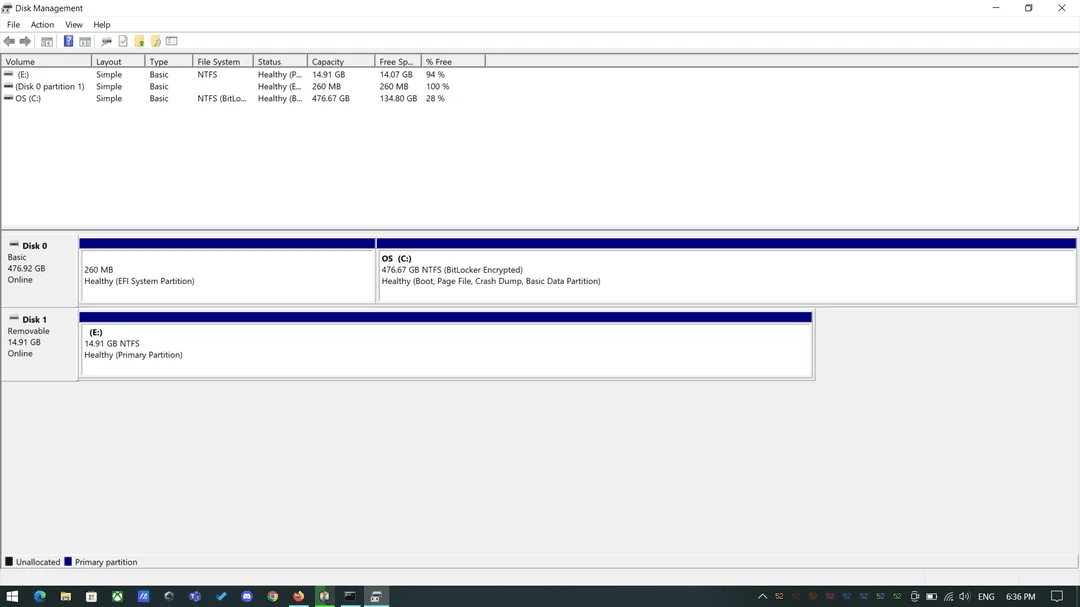Toggle the Show/Hide Action Pane toolbar icon

[85, 41]
